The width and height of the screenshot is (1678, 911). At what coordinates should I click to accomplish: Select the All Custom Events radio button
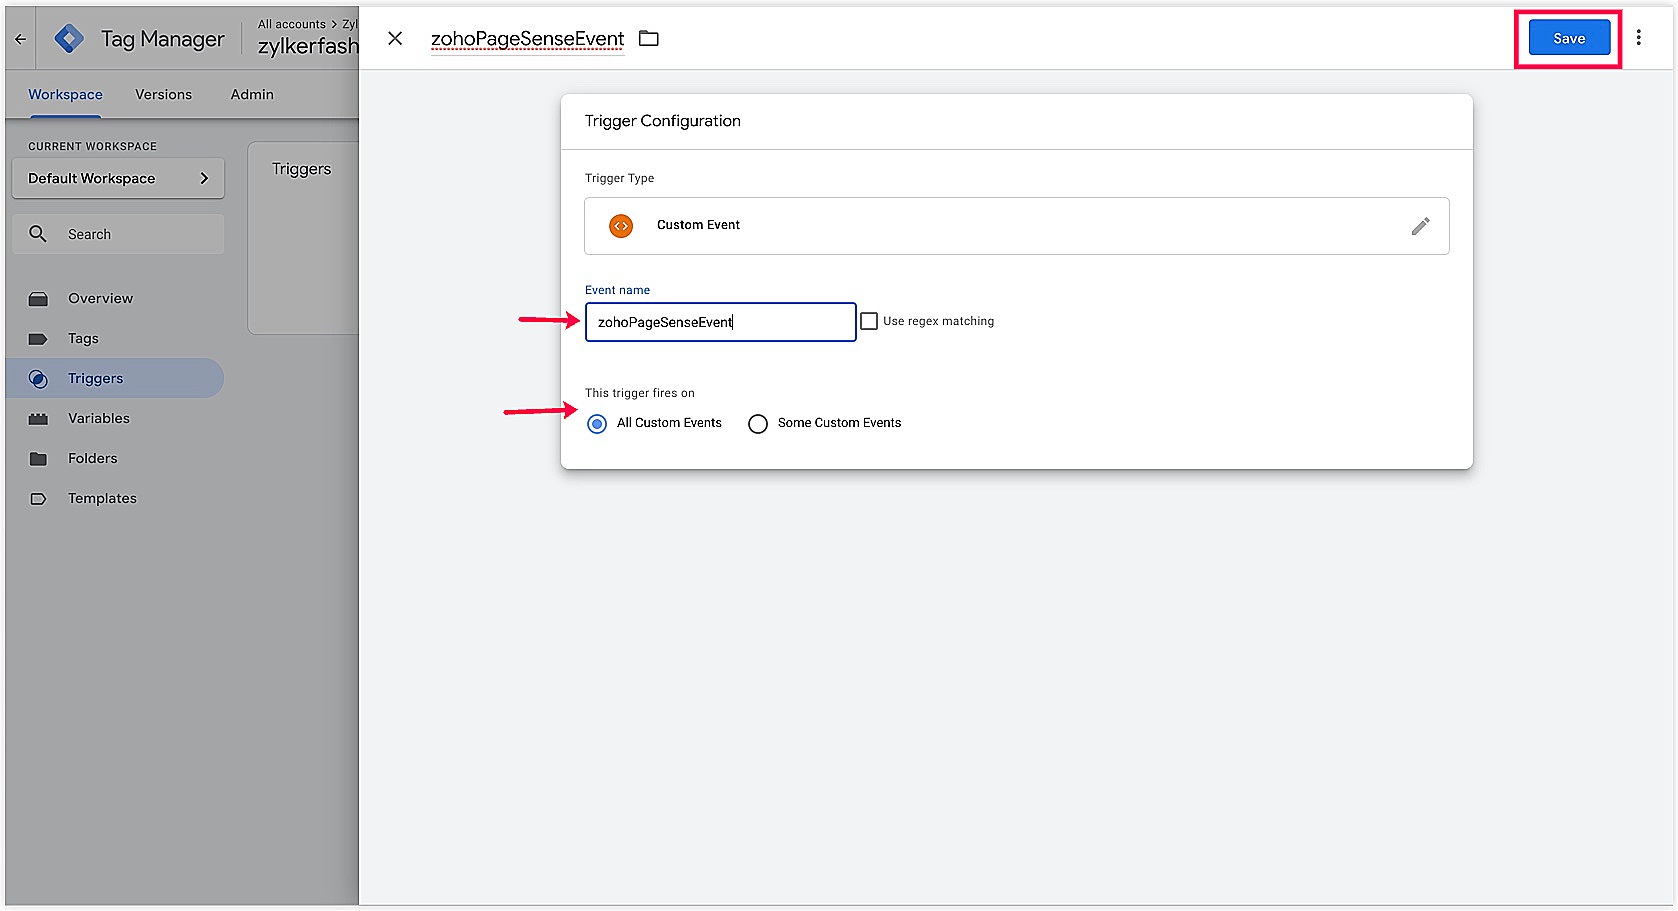tap(597, 424)
